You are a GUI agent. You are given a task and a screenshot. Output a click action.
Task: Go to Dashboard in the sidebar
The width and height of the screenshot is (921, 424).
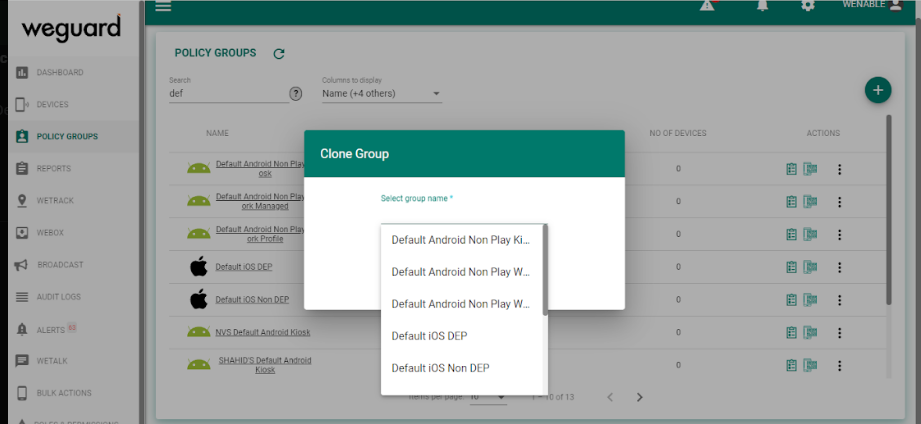(60, 72)
